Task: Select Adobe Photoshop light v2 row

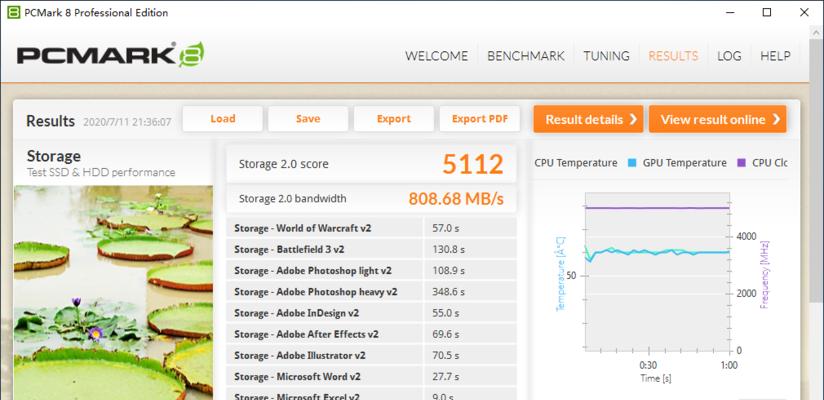Action: (371, 271)
